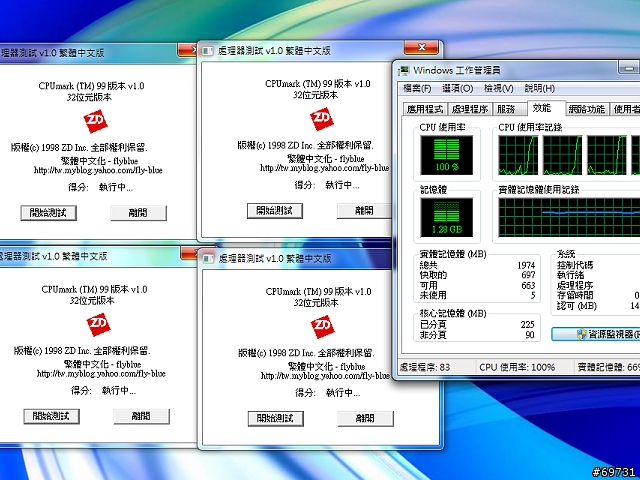The width and height of the screenshot is (640, 480).
Task: Click 開始測試 in the lower-right CPUmark window
Action: coord(276,418)
